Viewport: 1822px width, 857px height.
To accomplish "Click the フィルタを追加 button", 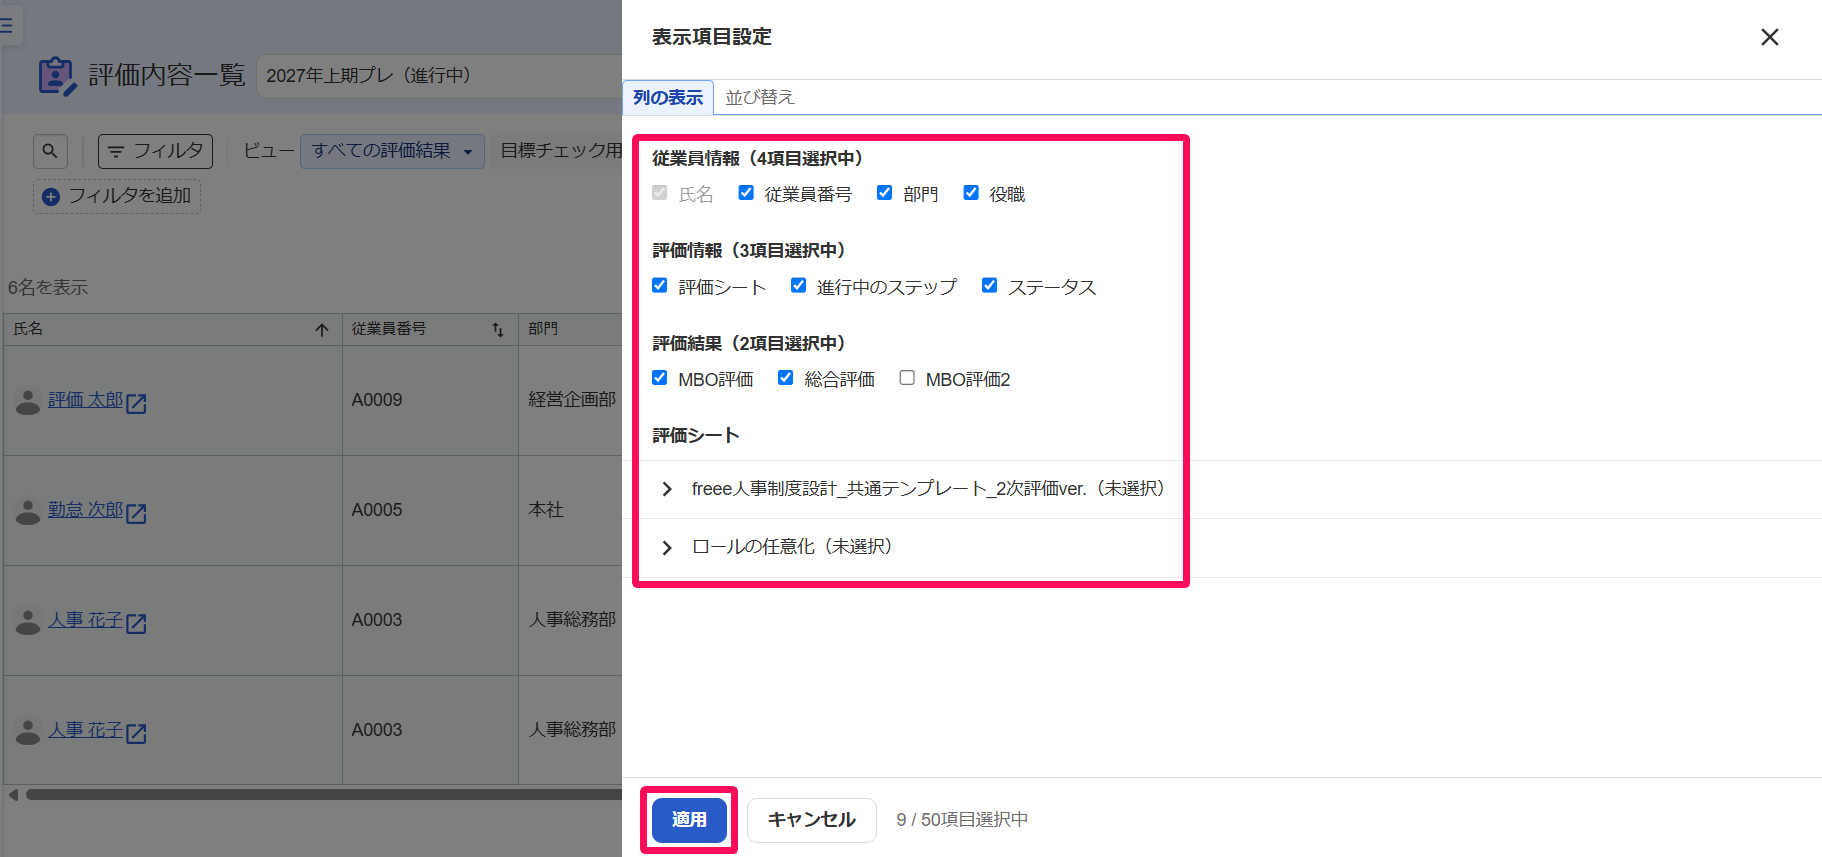I will click(117, 197).
